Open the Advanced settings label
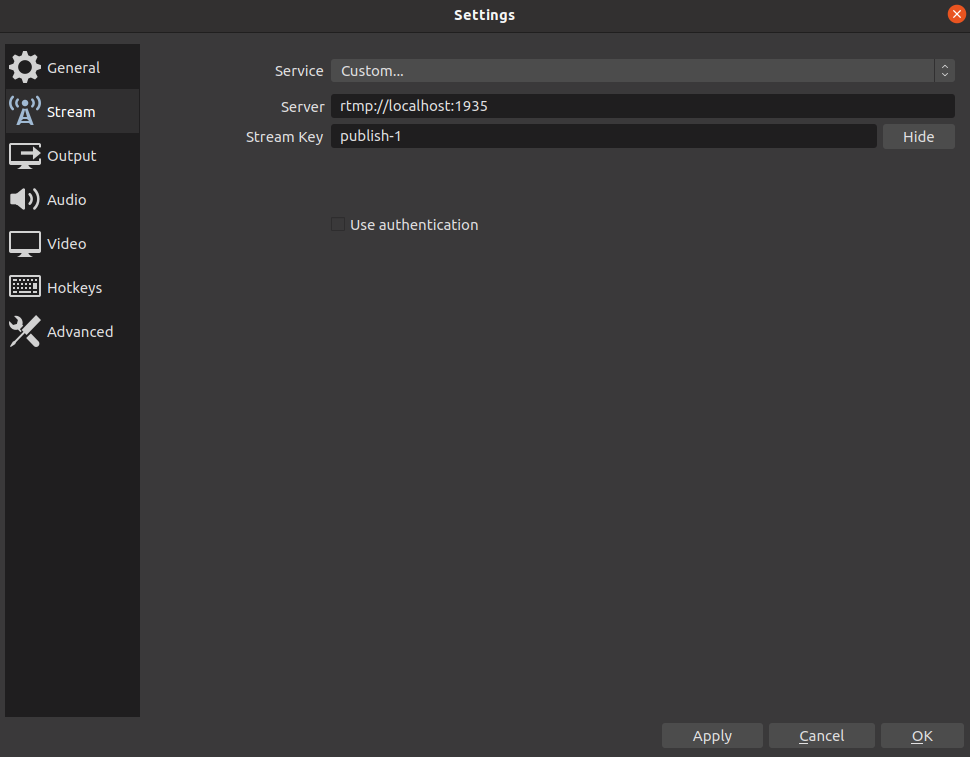 click(x=80, y=332)
